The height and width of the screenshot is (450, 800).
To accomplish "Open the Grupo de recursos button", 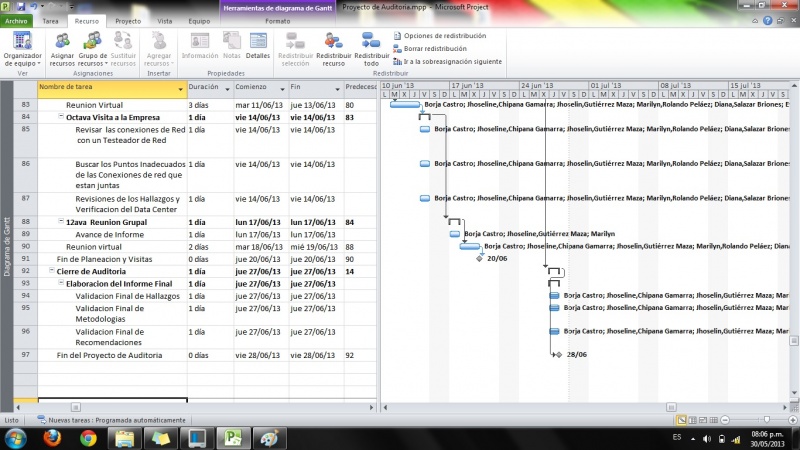I will coord(93,48).
